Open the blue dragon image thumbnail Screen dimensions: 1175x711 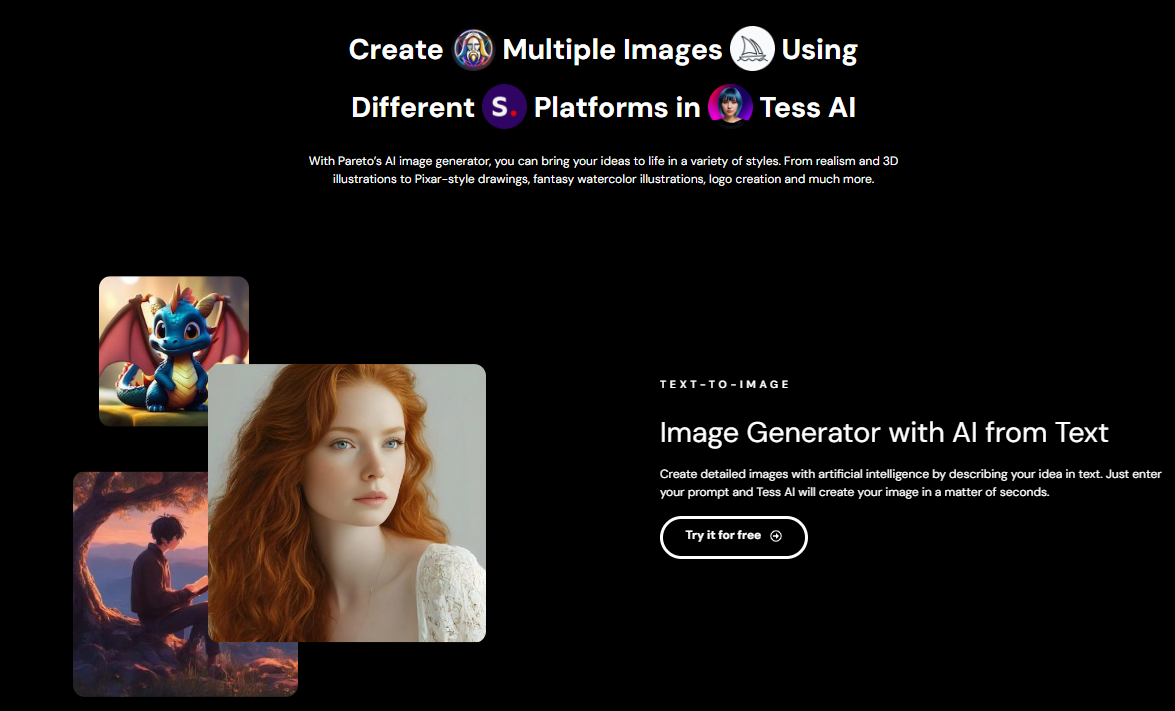coord(174,351)
